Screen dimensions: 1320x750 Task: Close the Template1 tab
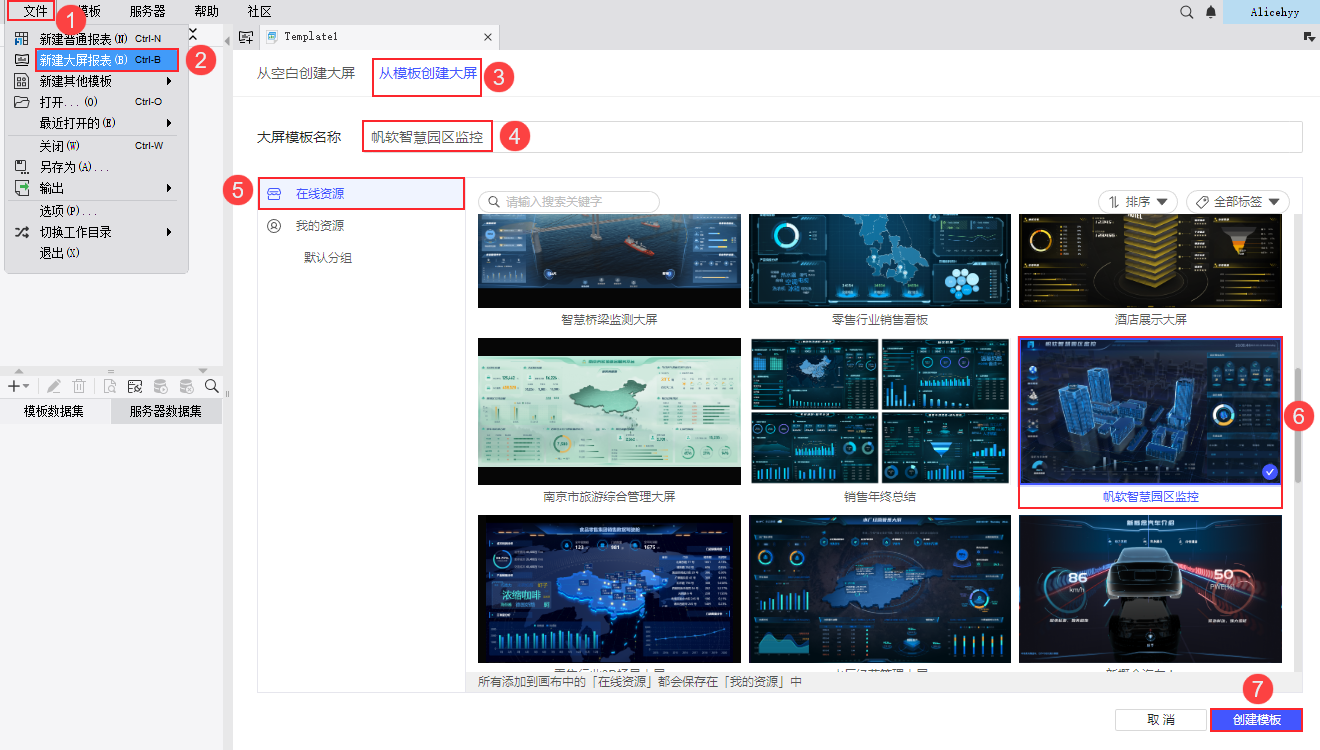click(488, 37)
